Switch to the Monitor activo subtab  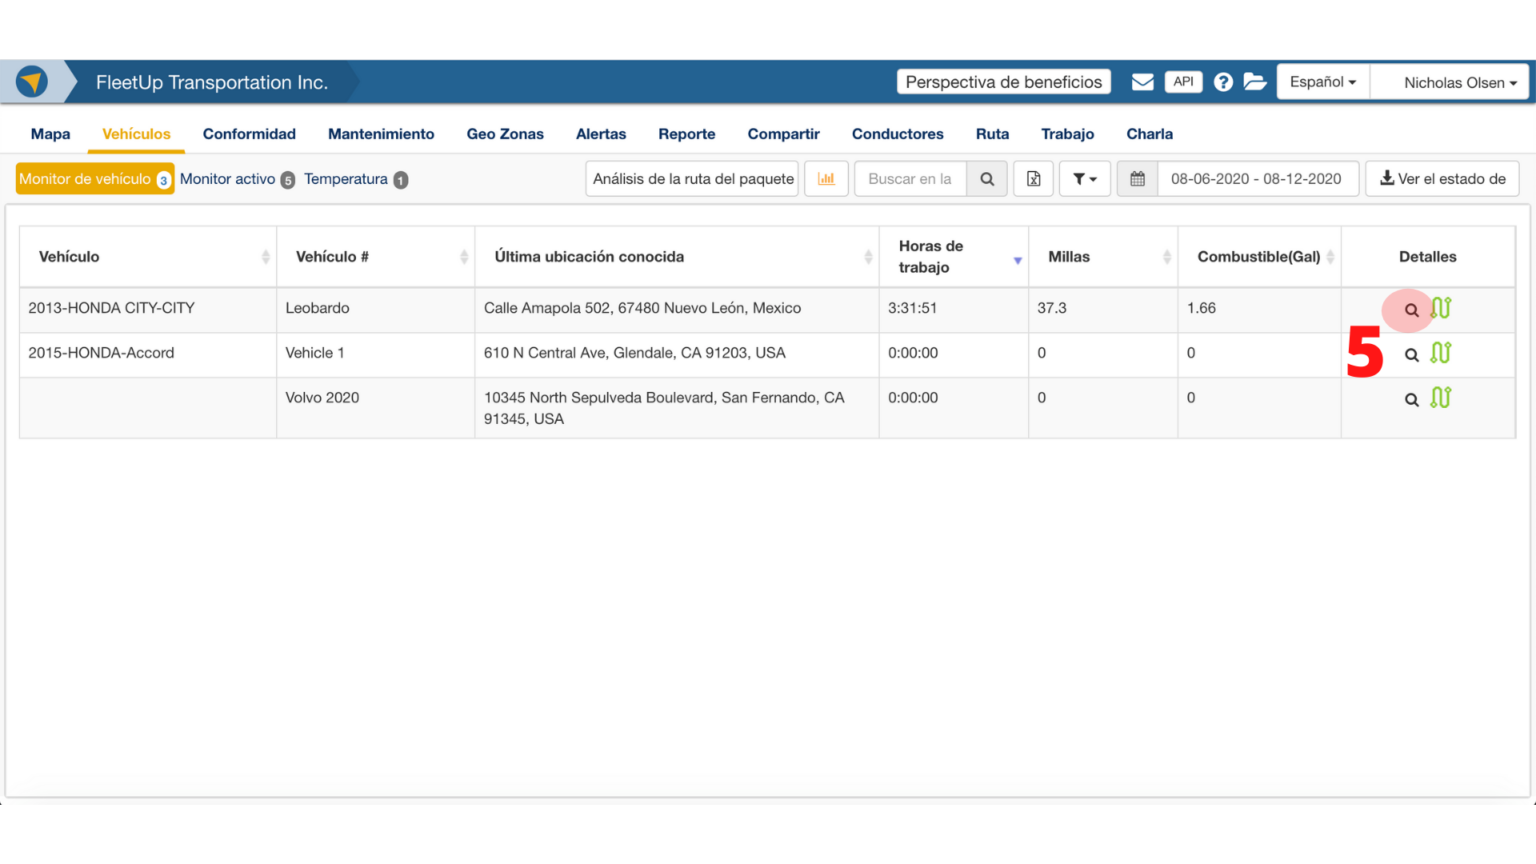[237, 179]
